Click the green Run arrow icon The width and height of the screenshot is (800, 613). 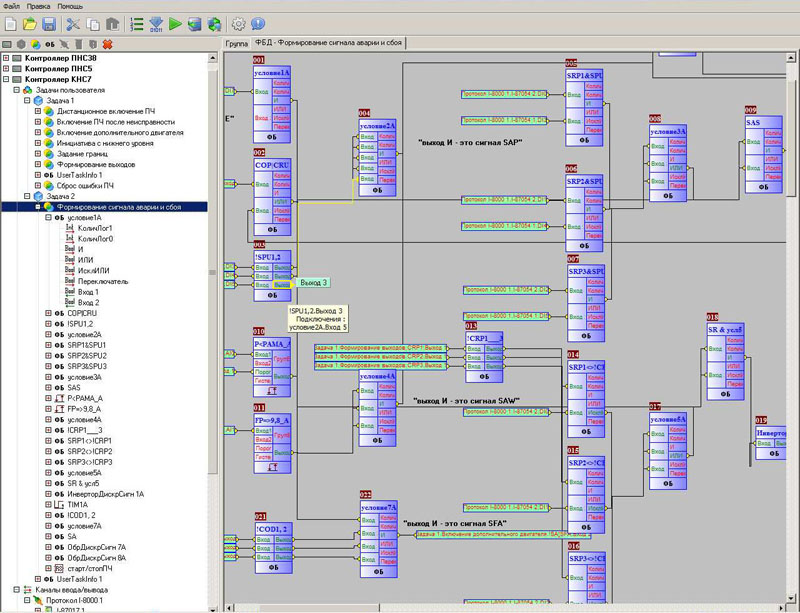pyautogui.click(x=175, y=24)
